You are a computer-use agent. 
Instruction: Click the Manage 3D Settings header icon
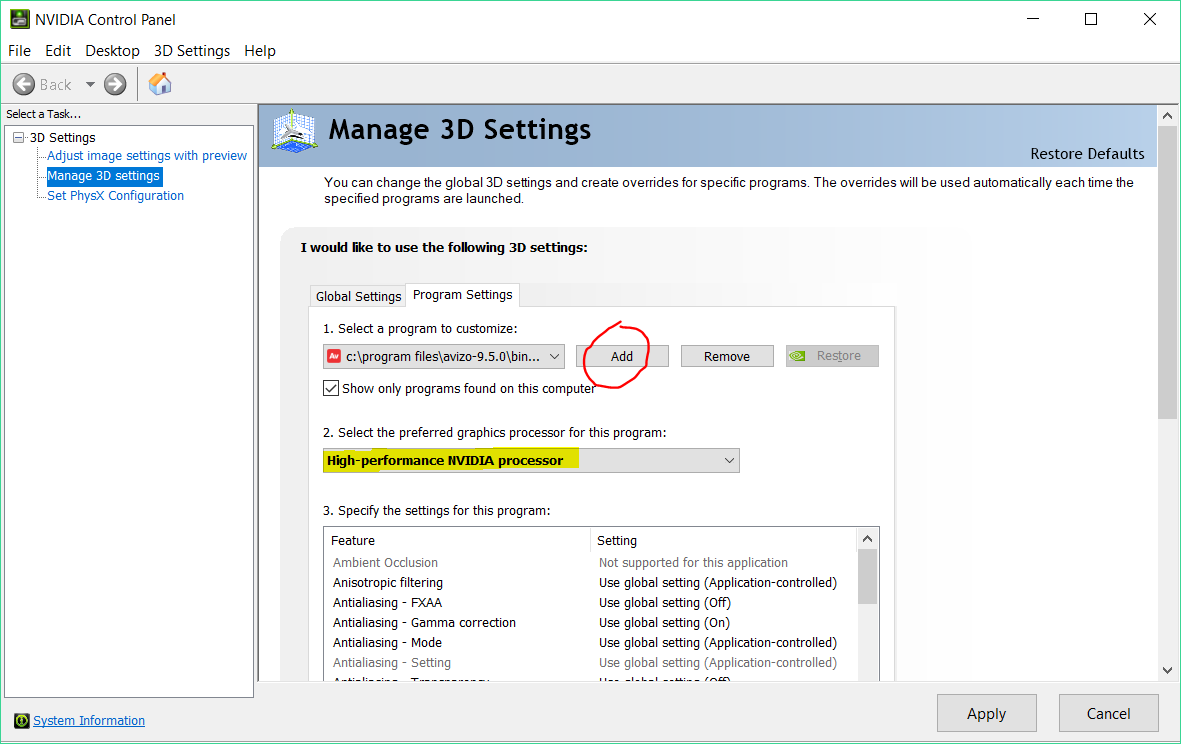(x=294, y=131)
